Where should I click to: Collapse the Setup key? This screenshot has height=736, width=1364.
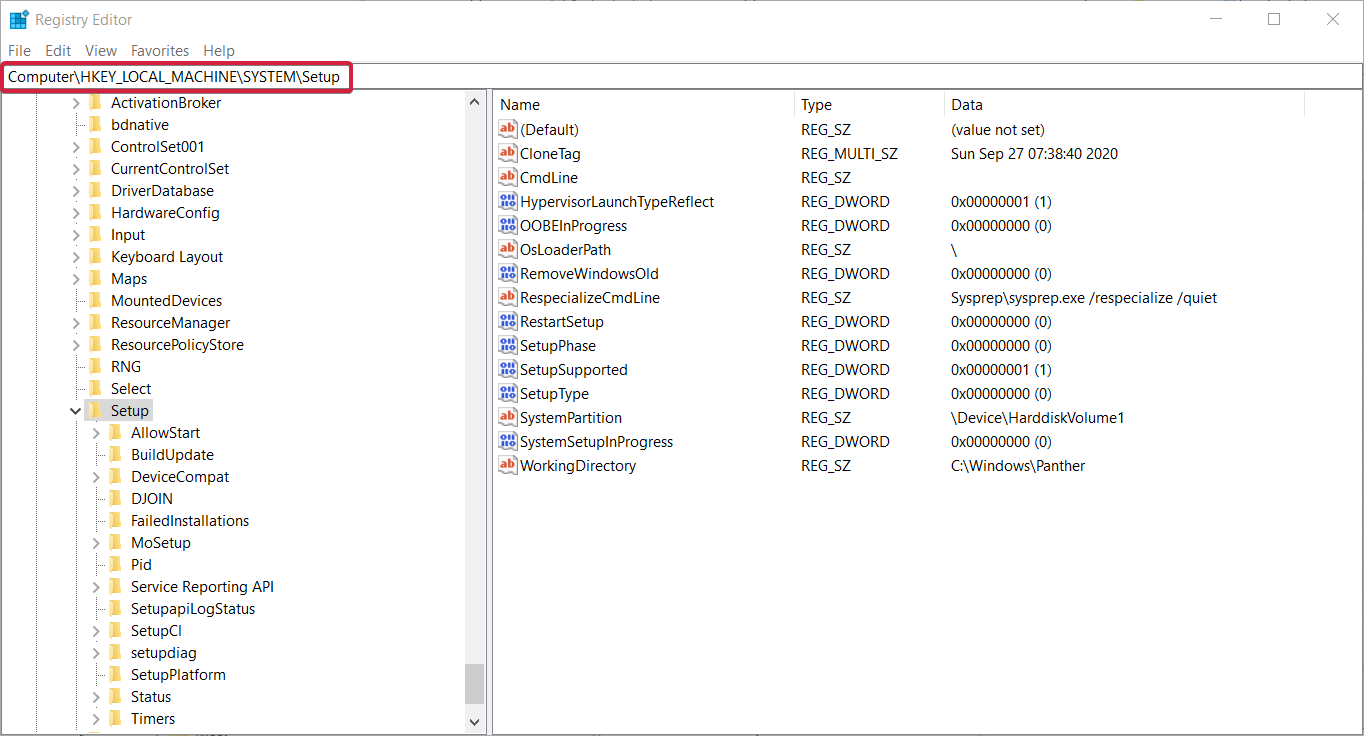(x=76, y=411)
